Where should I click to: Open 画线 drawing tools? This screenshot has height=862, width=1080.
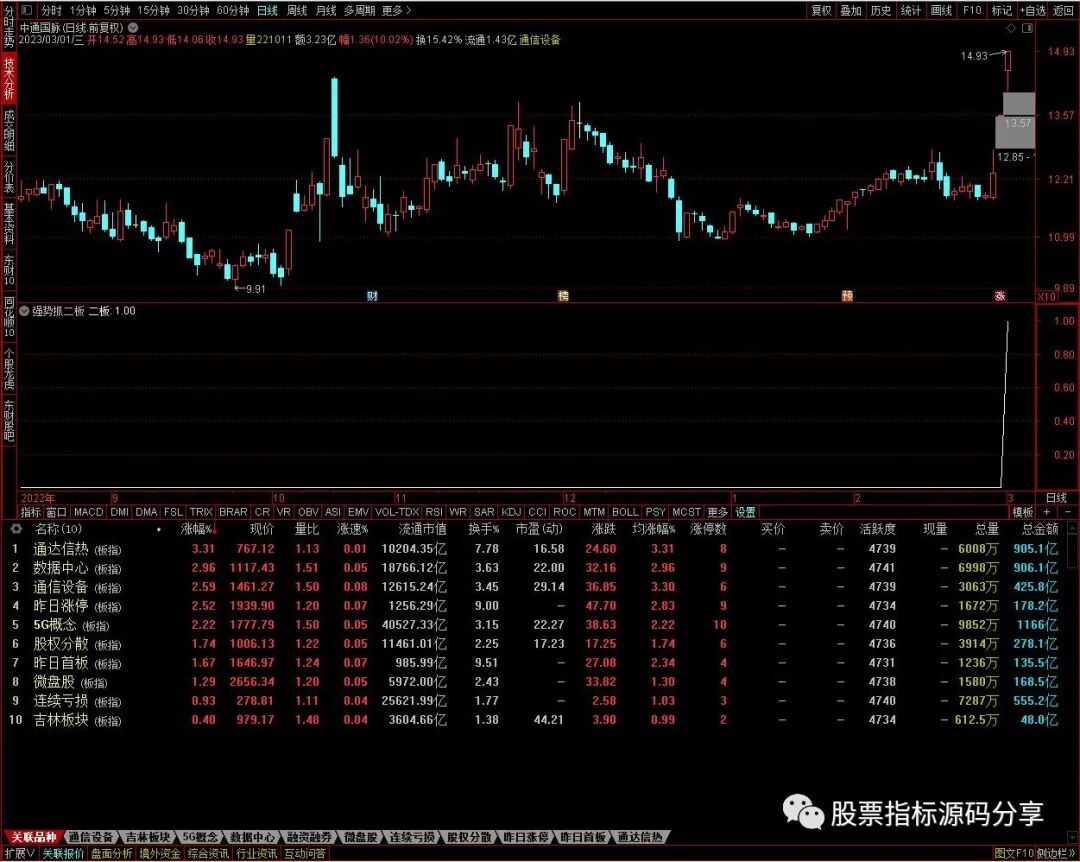click(x=941, y=10)
